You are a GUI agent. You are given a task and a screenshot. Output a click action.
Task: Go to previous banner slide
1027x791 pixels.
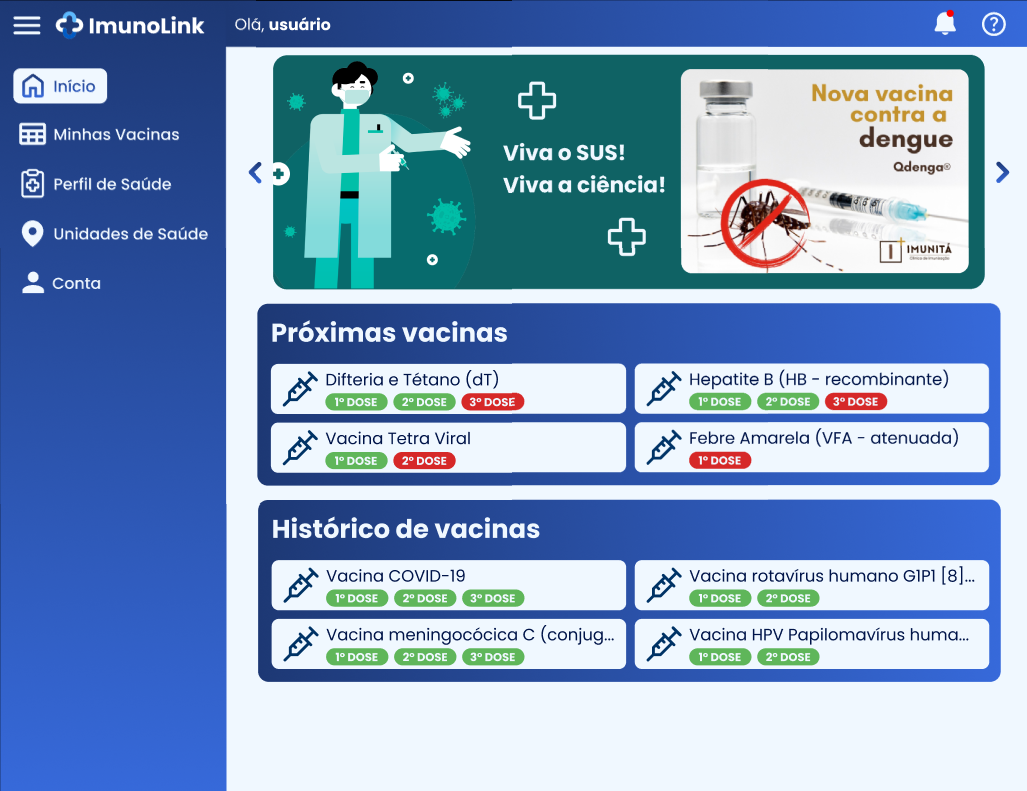[x=255, y=172]
